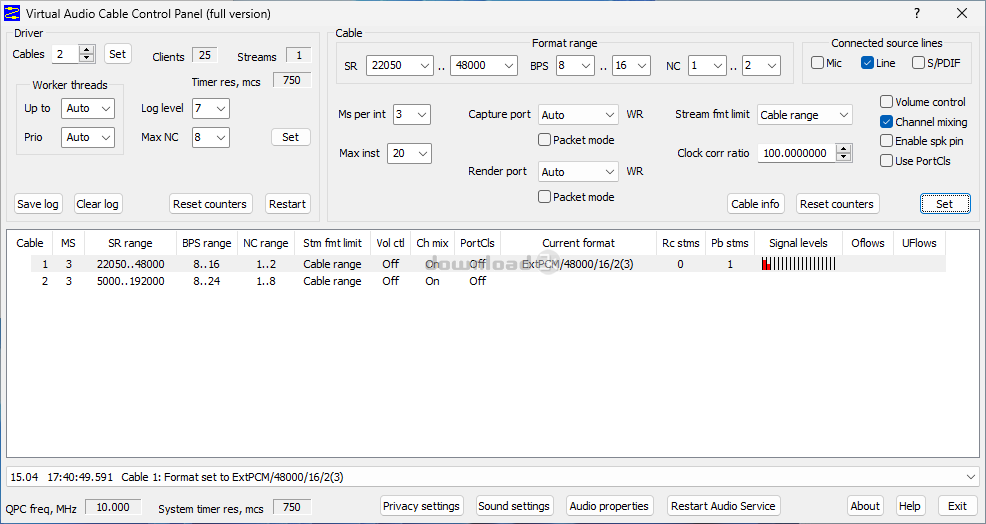The image size is (986, 524).
Task: Click the Stm fmt limit column header
Action: click(x=332, y=243)
